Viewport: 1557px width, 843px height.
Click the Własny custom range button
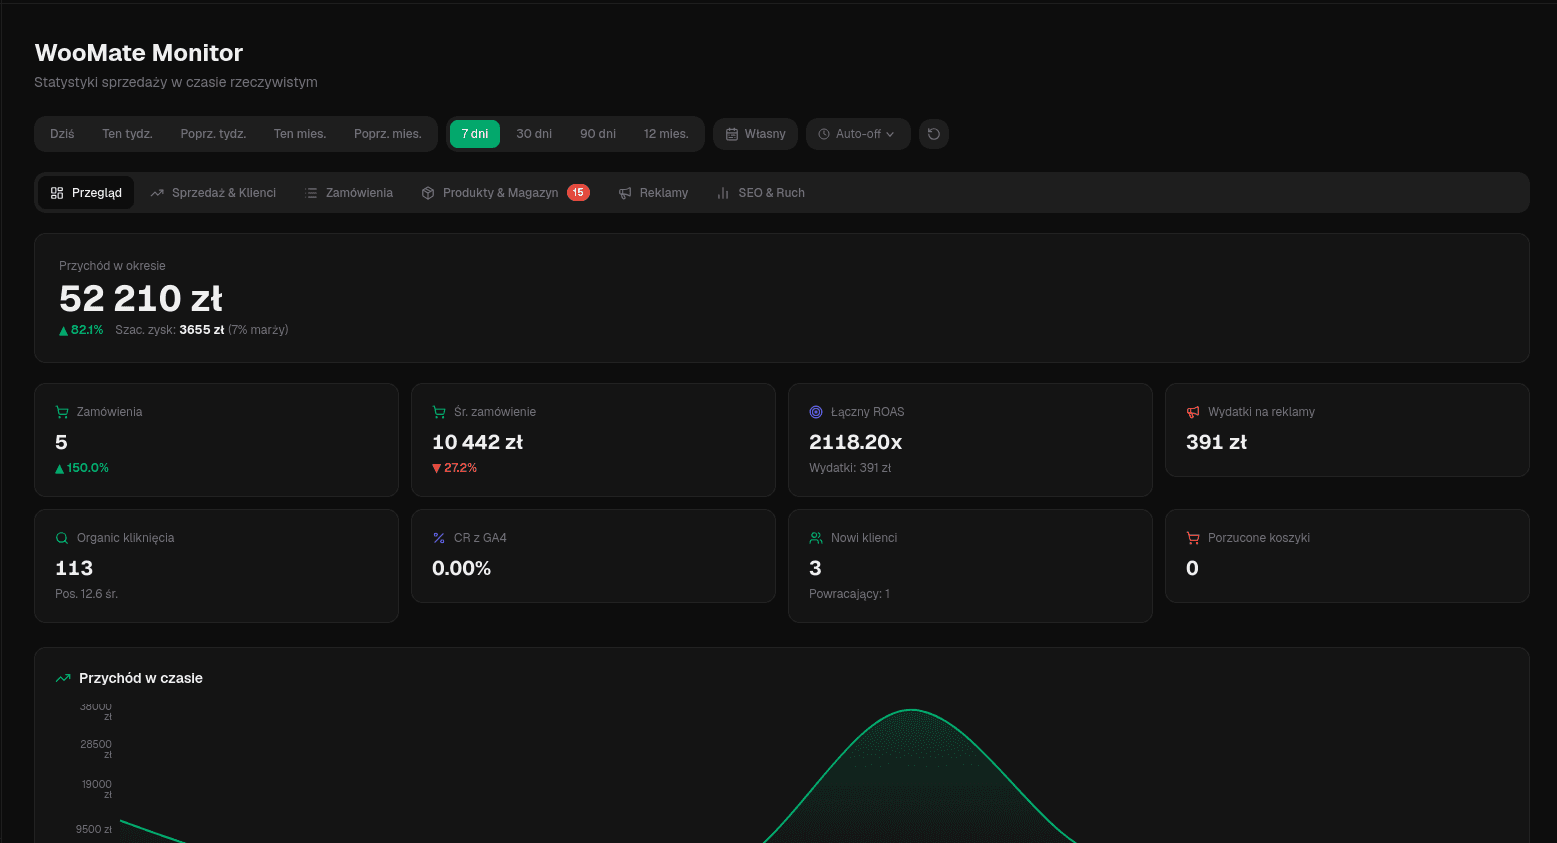(755, 134)
